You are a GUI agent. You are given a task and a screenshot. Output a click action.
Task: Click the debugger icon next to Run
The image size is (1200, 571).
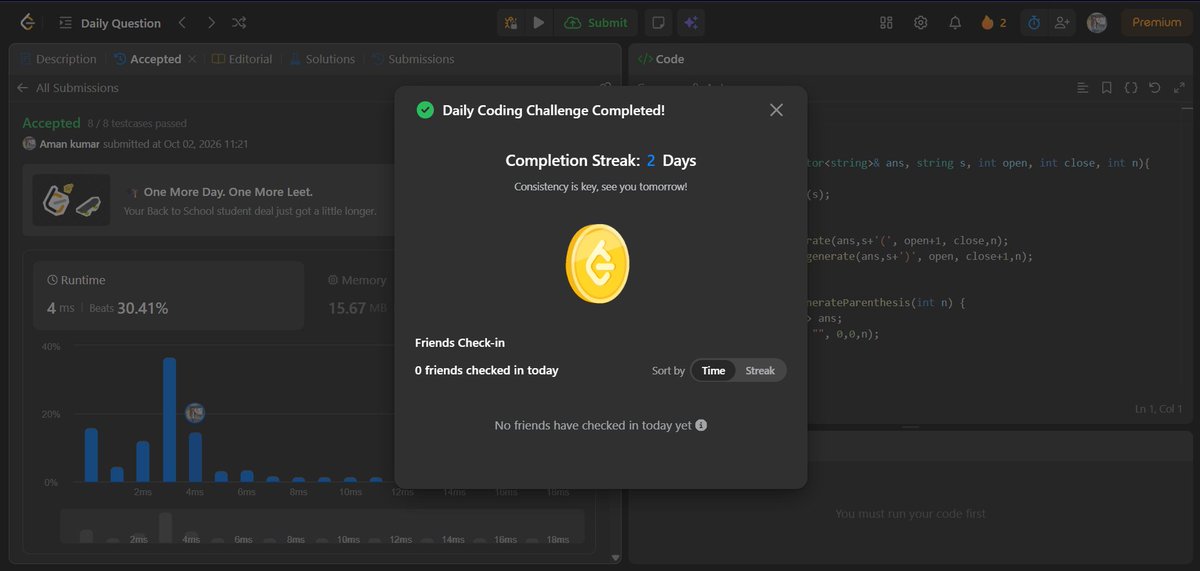click(511, 22)
